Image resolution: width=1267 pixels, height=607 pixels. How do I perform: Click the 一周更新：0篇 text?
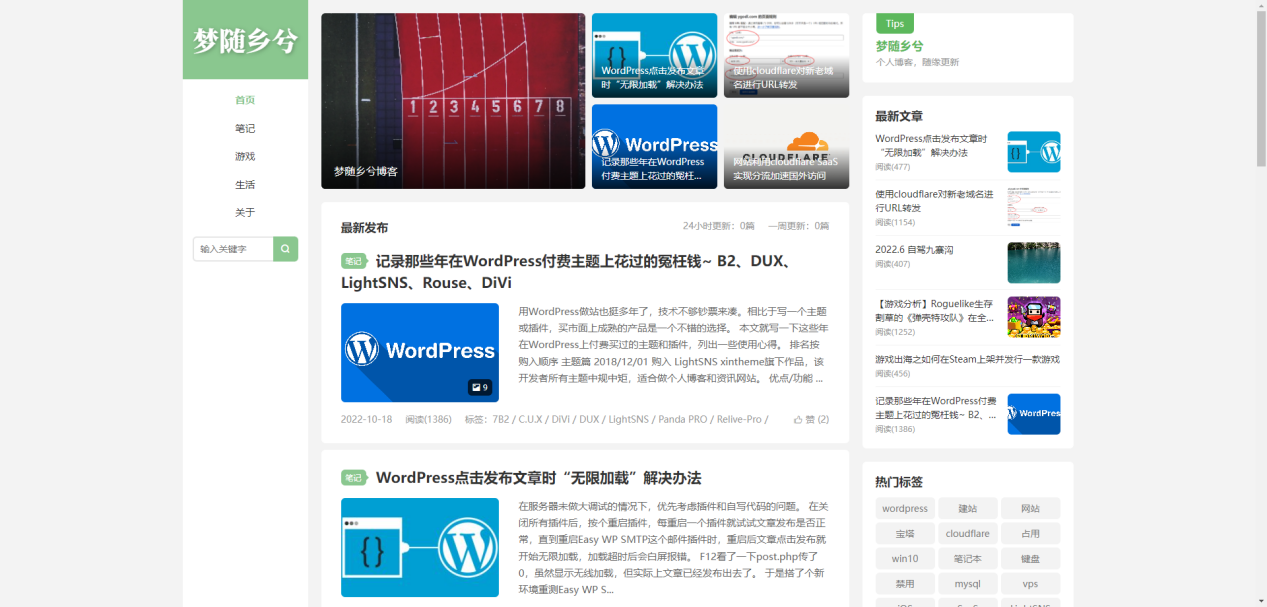click(797, 226)
